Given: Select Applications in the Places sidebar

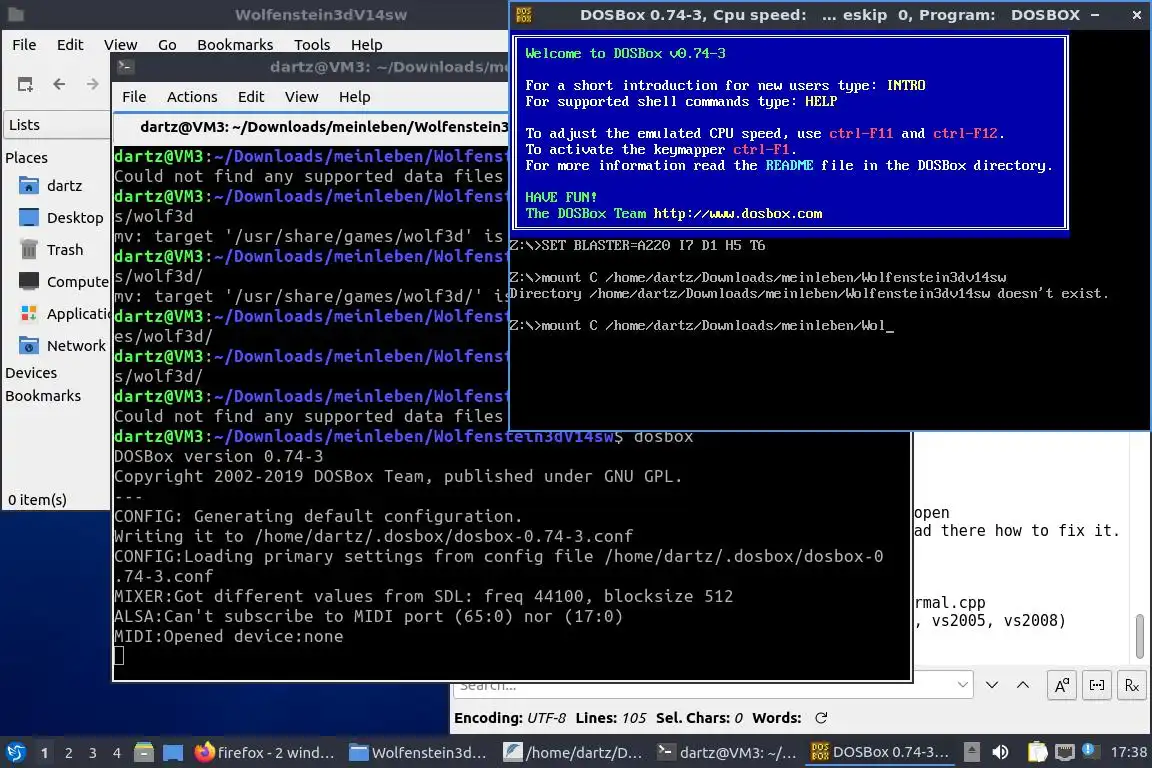Looking at the screenshot, I should click(x=63, y=314).
